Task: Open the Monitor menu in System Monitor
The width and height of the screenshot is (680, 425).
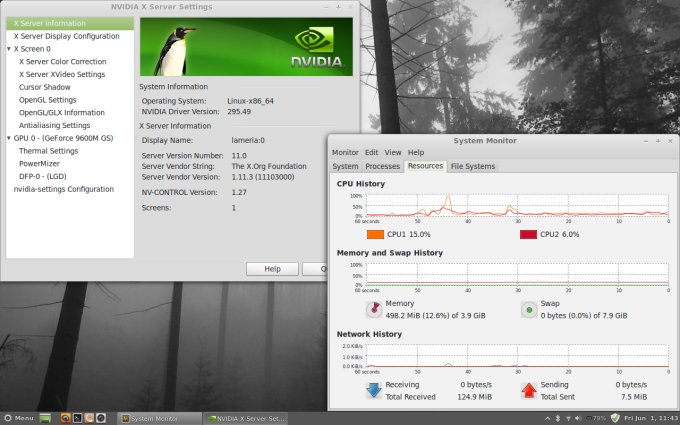Action: [345, 153]
